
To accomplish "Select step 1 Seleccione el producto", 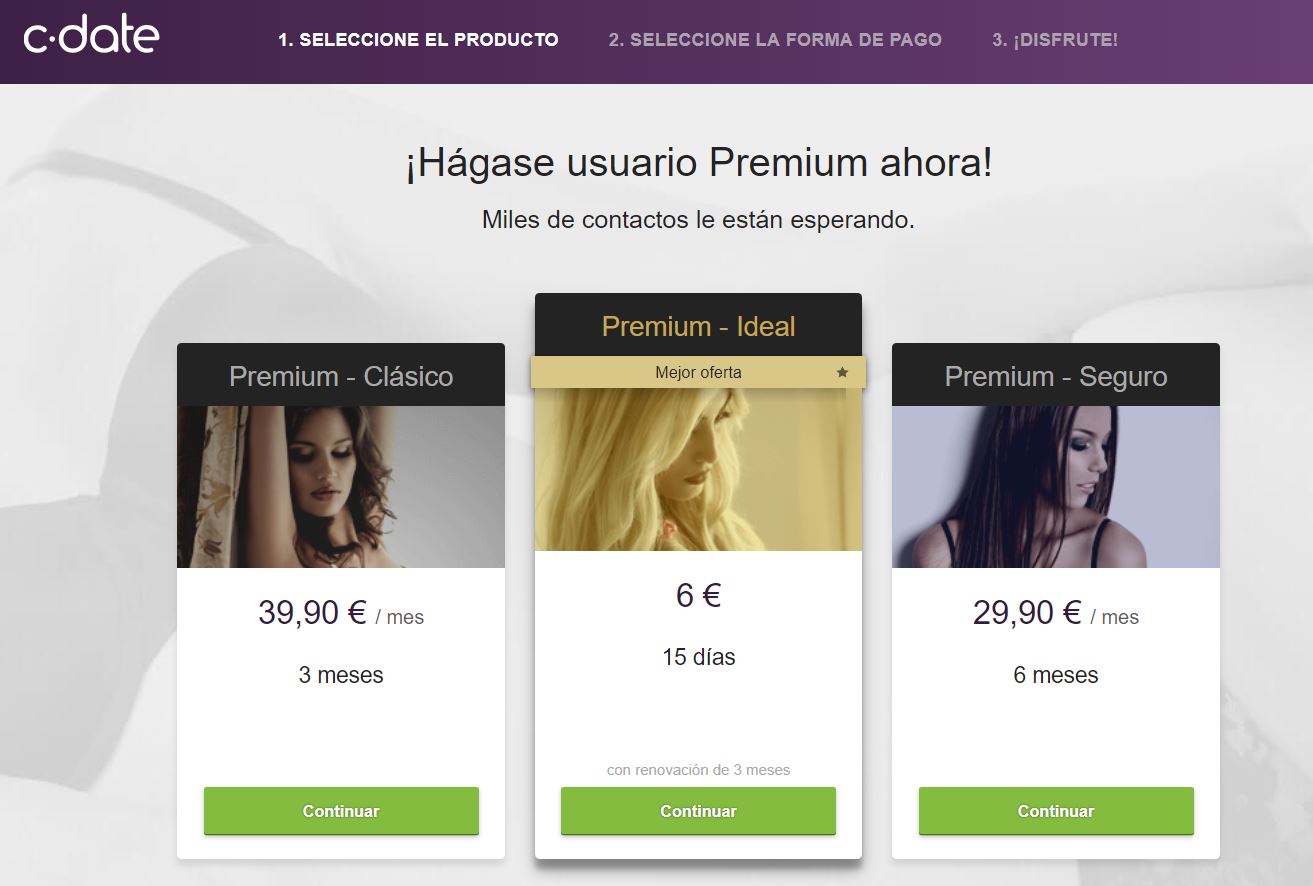I will click(x=418, y=40).
